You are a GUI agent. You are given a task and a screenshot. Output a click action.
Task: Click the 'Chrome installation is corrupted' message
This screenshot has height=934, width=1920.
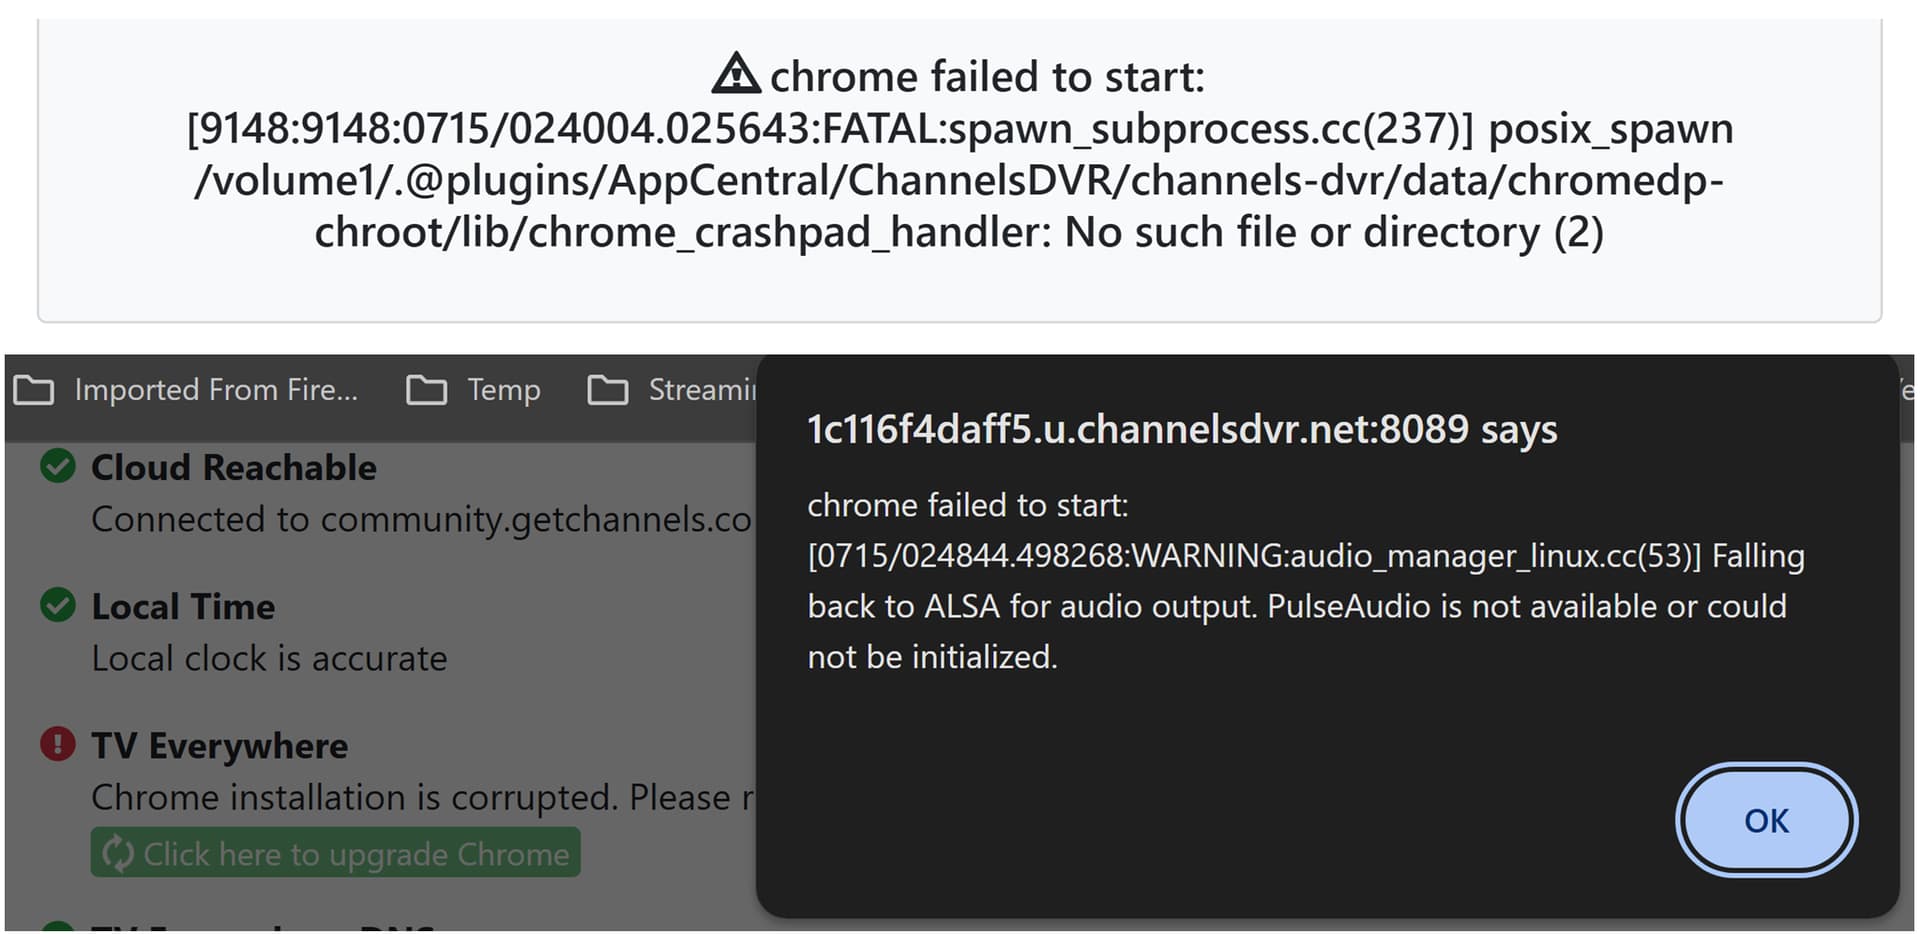click(424, 797)
